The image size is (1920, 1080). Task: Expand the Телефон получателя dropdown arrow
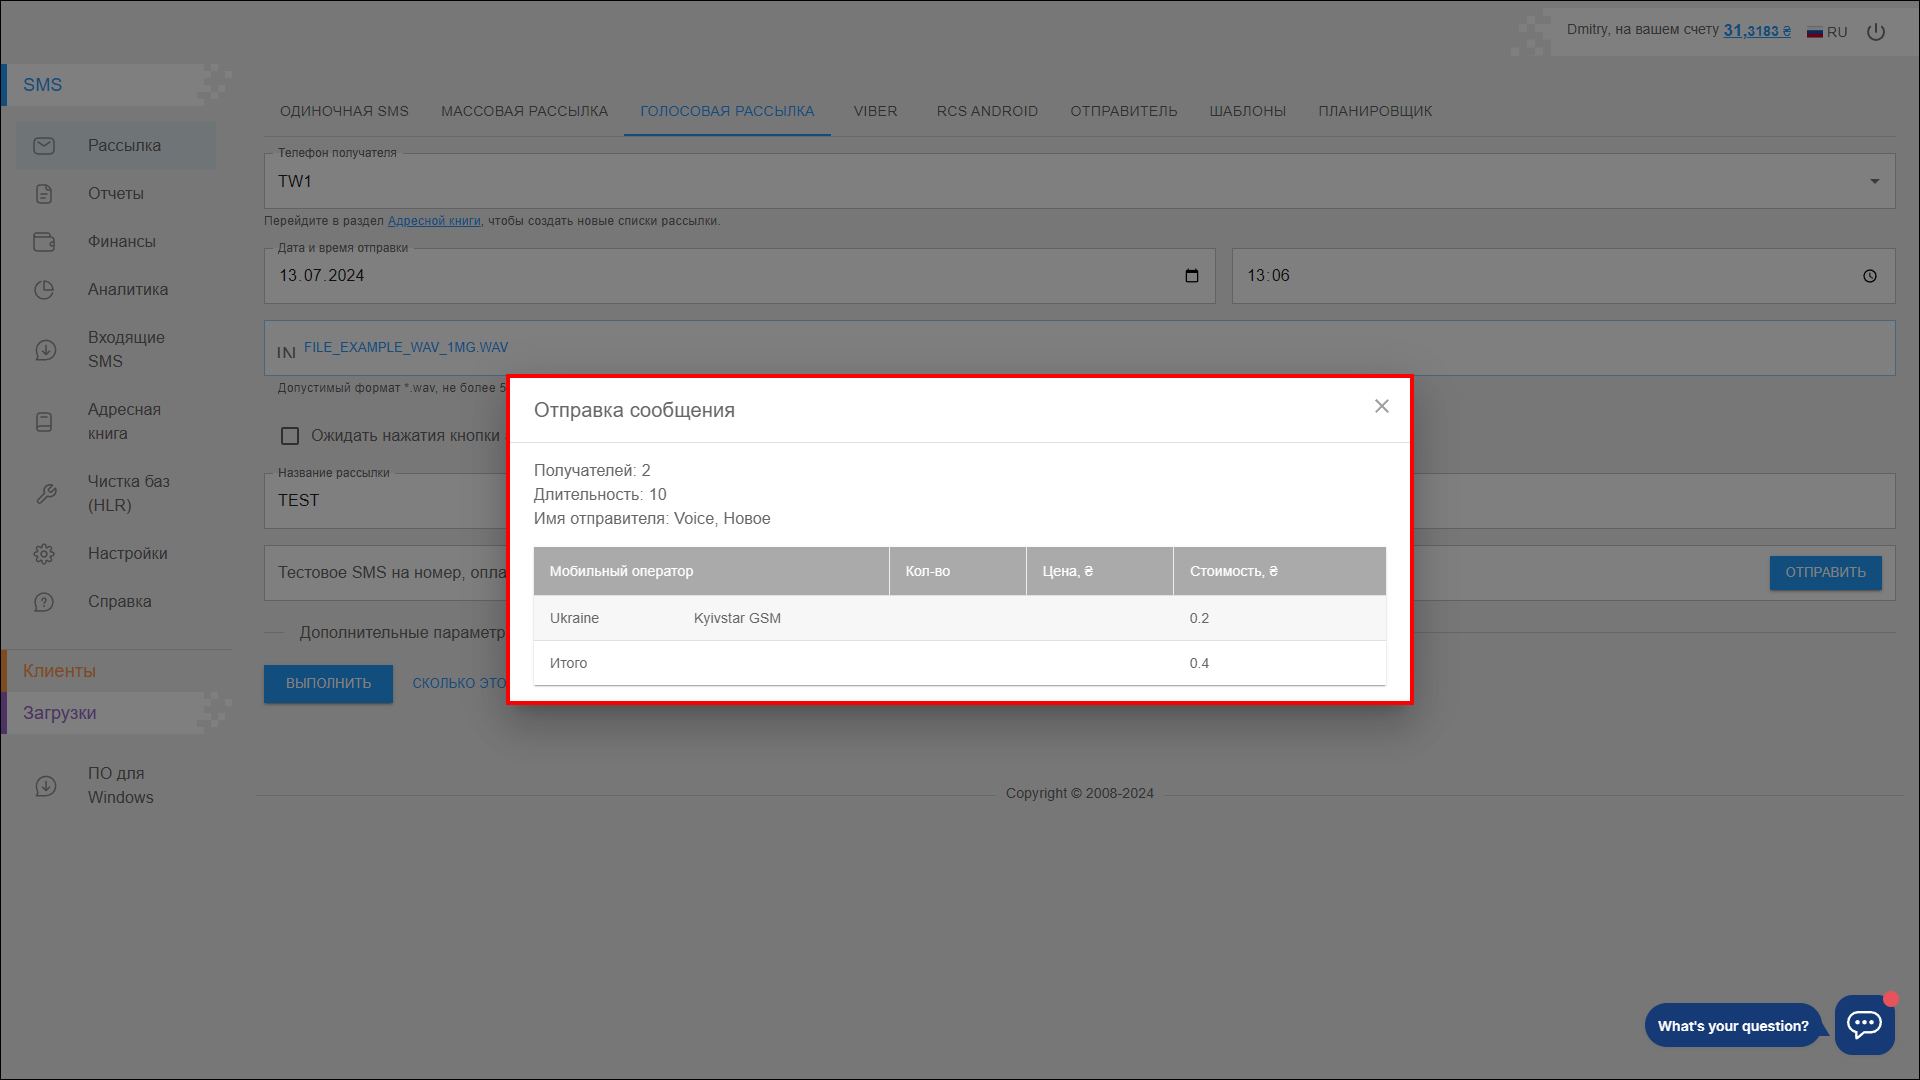[1874, 181]
